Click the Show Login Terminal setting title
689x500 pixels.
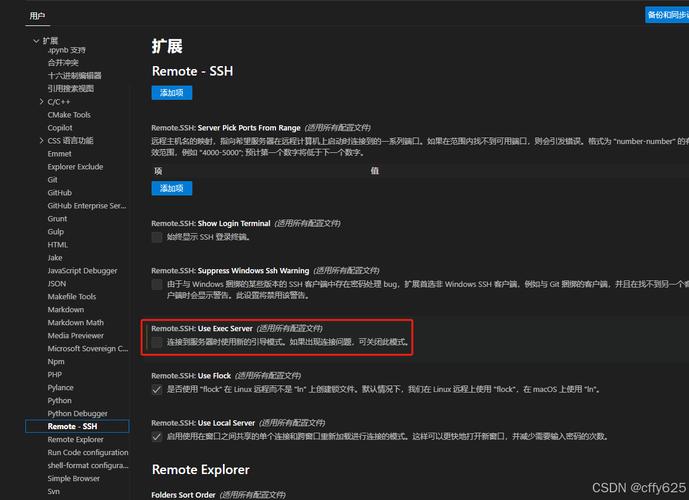211,223
